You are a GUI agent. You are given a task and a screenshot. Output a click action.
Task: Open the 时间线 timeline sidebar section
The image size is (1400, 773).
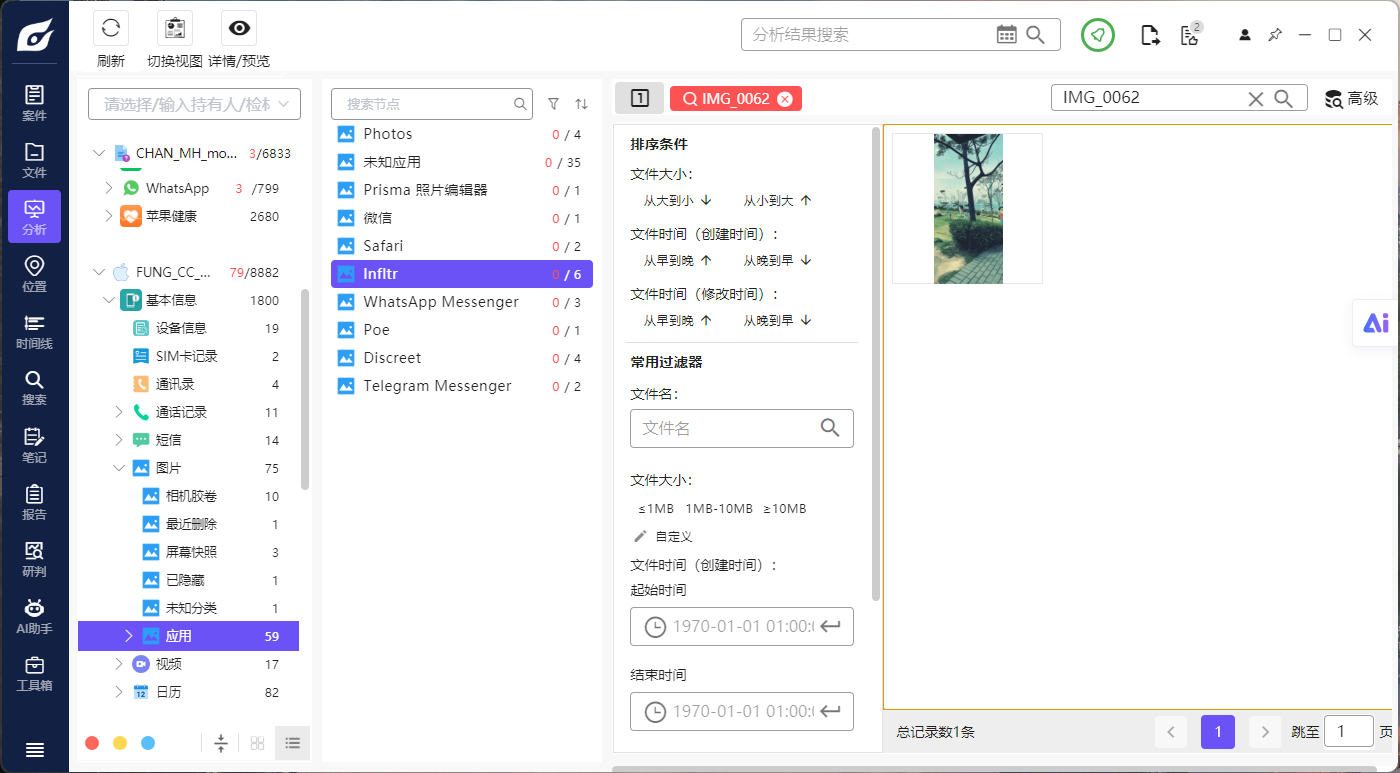[34, 330]
